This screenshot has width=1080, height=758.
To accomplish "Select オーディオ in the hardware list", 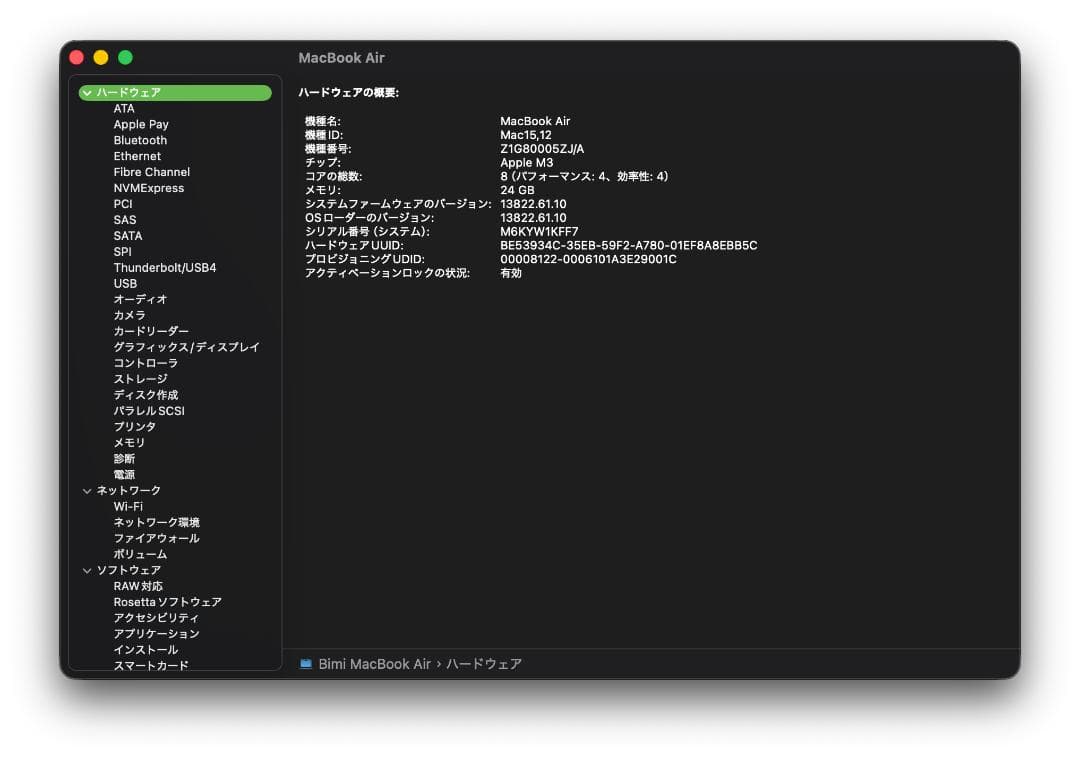I will (139, 299).
